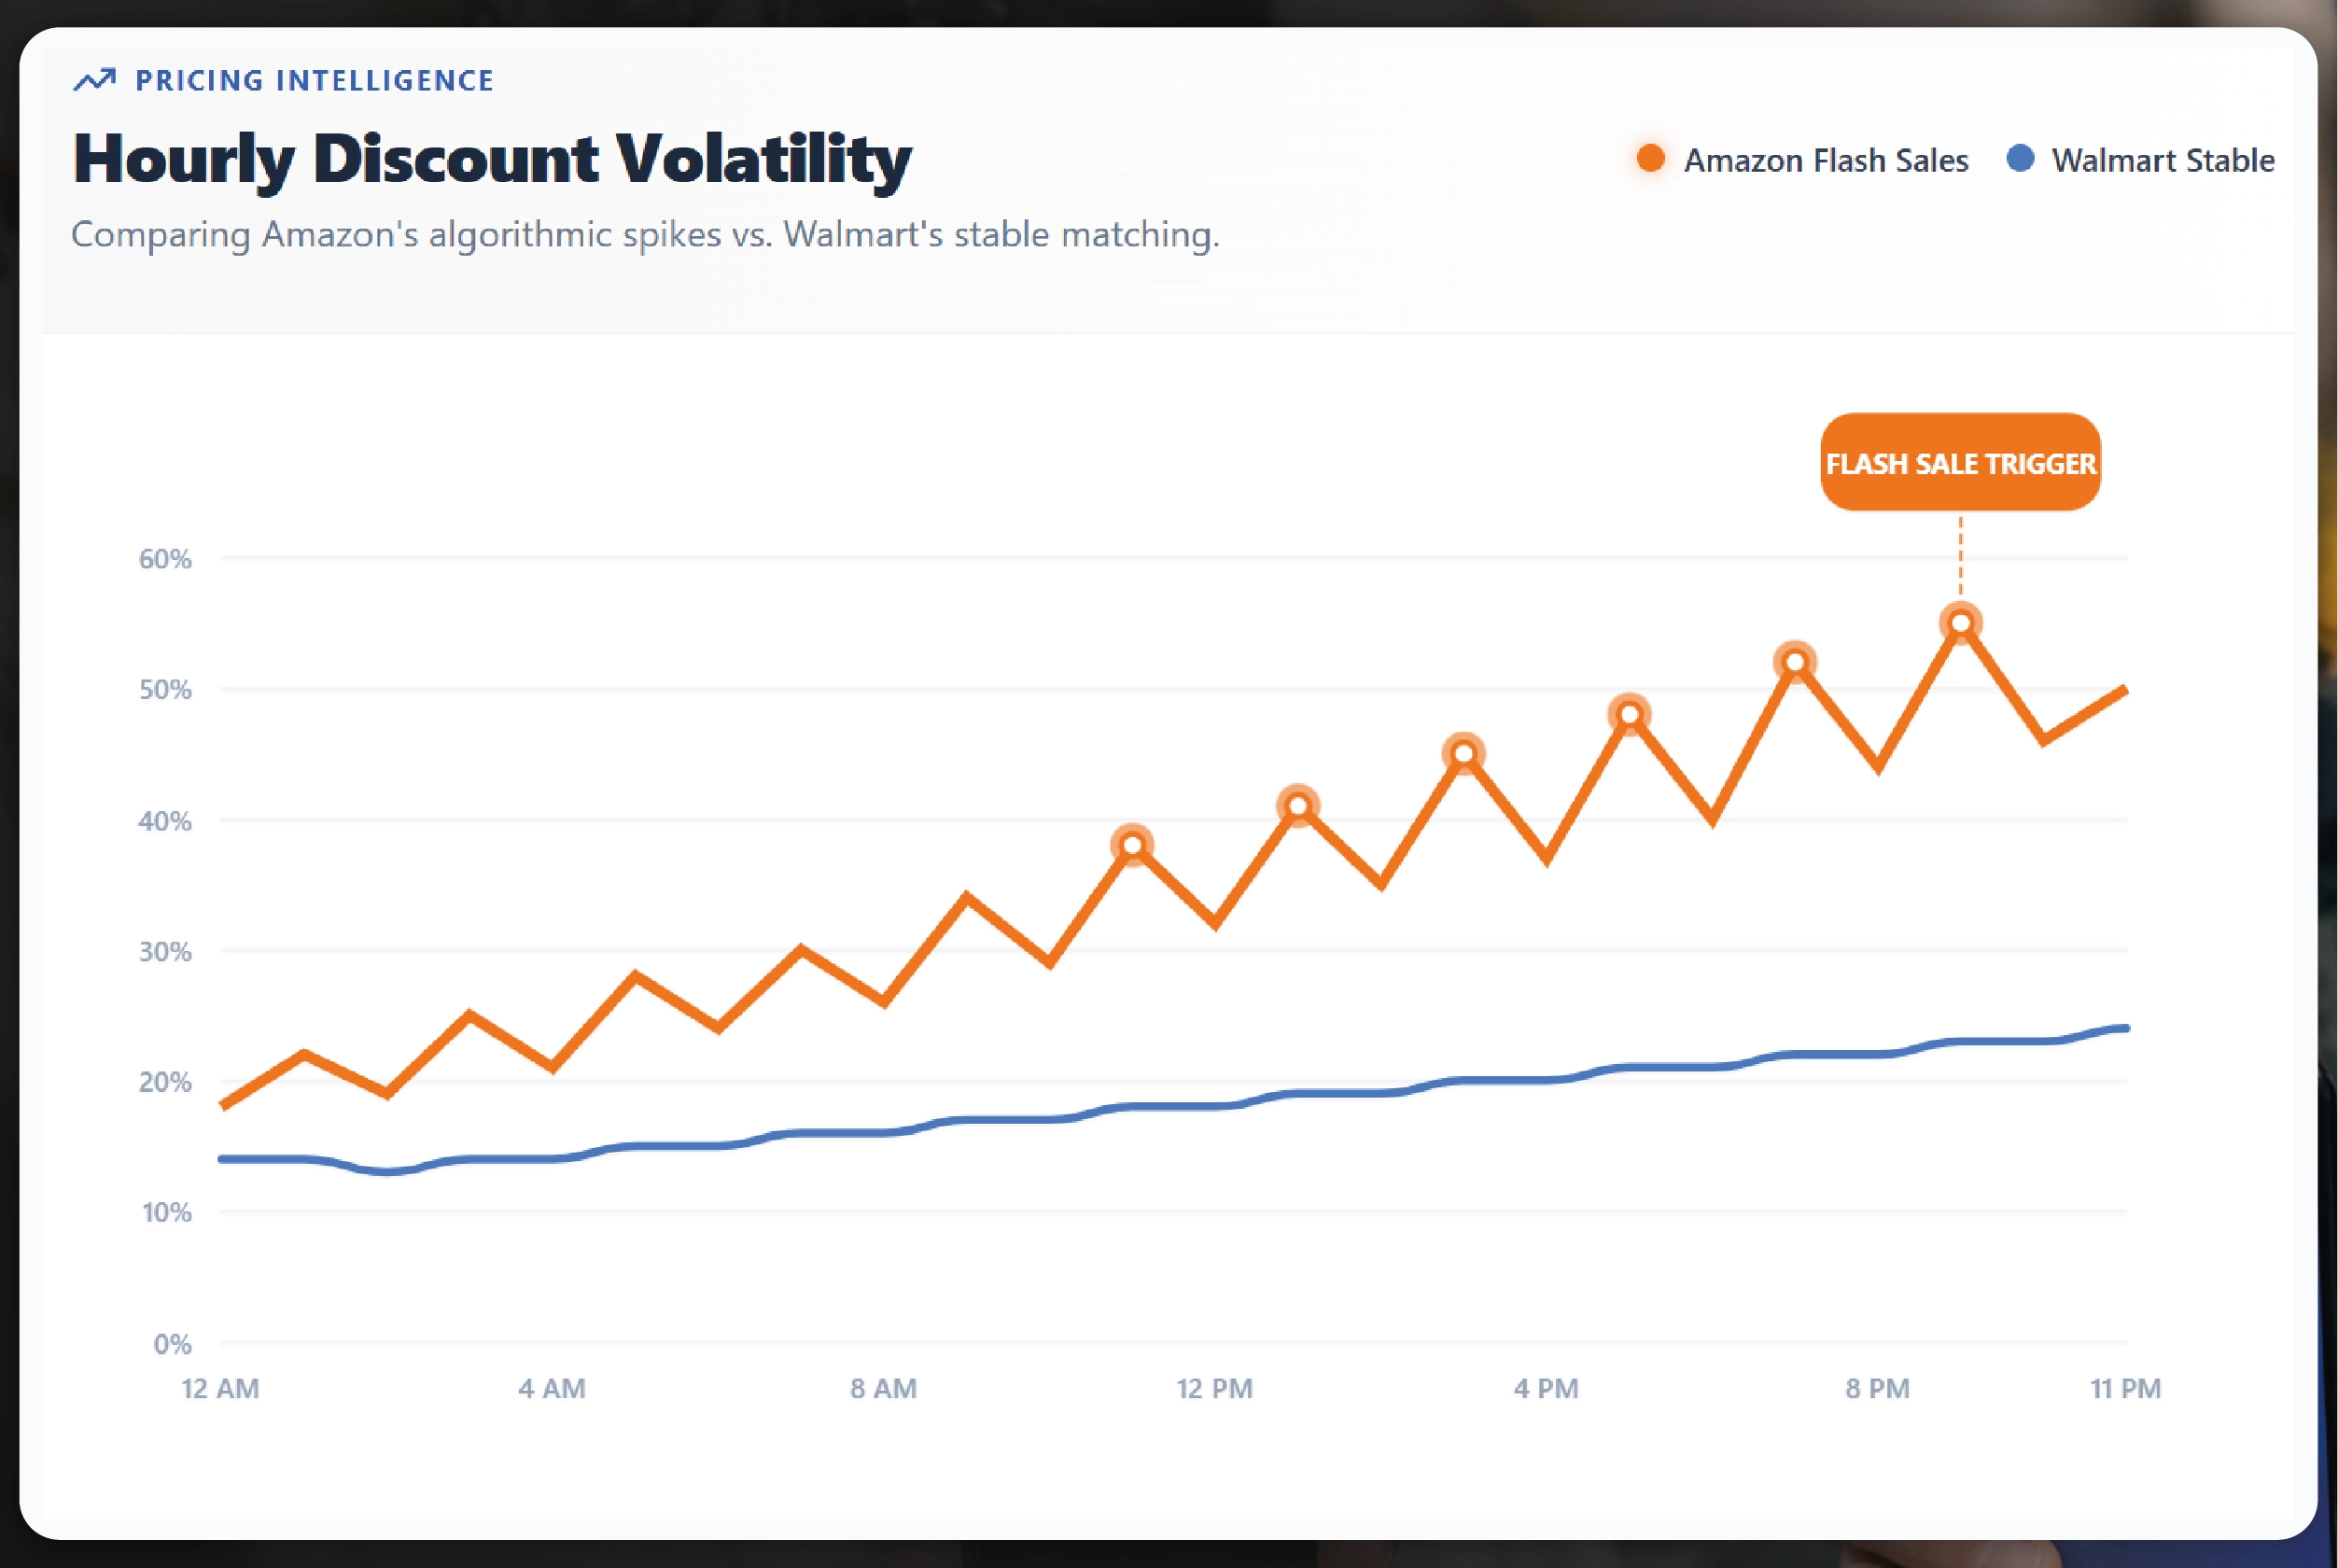This screenshot has height=1568, width=2338.
Task: Click the end of the blue Walmart line
Action: tap(2124, 1028)
